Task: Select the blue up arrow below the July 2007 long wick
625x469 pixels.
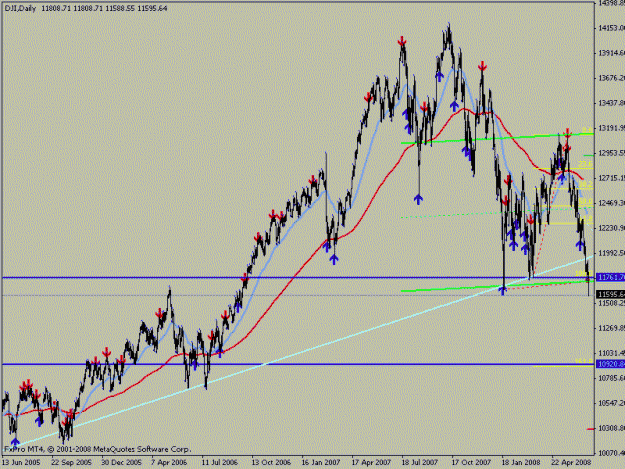Action: [418, 199]
